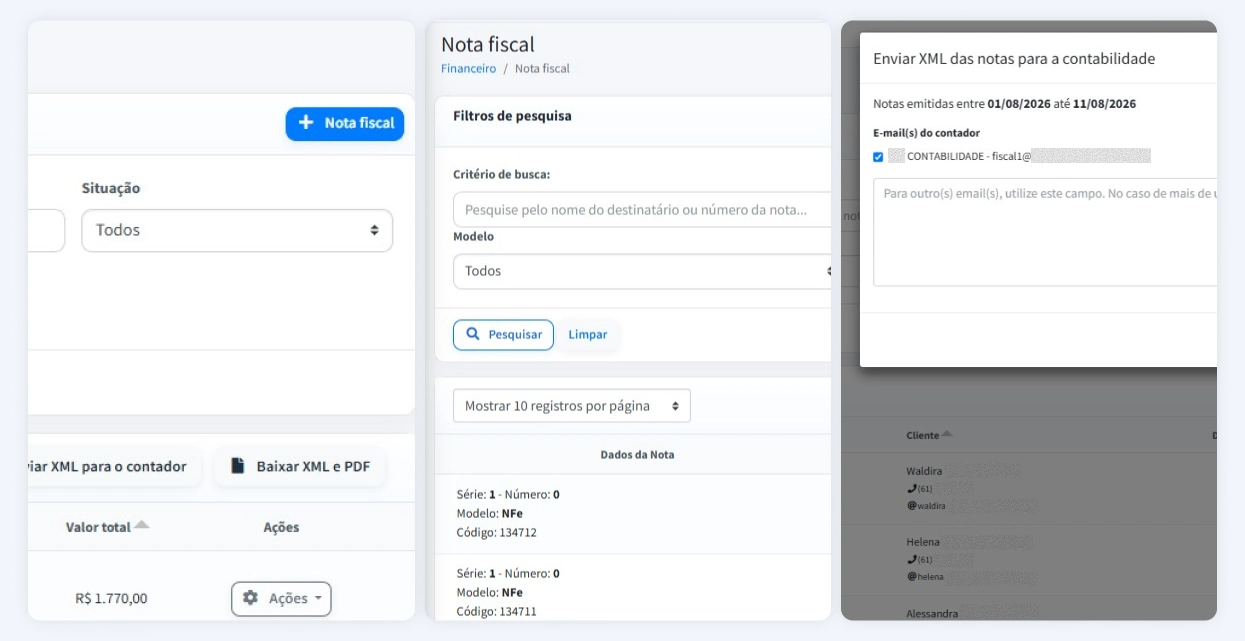Select the Helena client row name
Image resolution: width=1245 pixels, height=641 pixels.
pyautogui.click(x=923, y=542)
